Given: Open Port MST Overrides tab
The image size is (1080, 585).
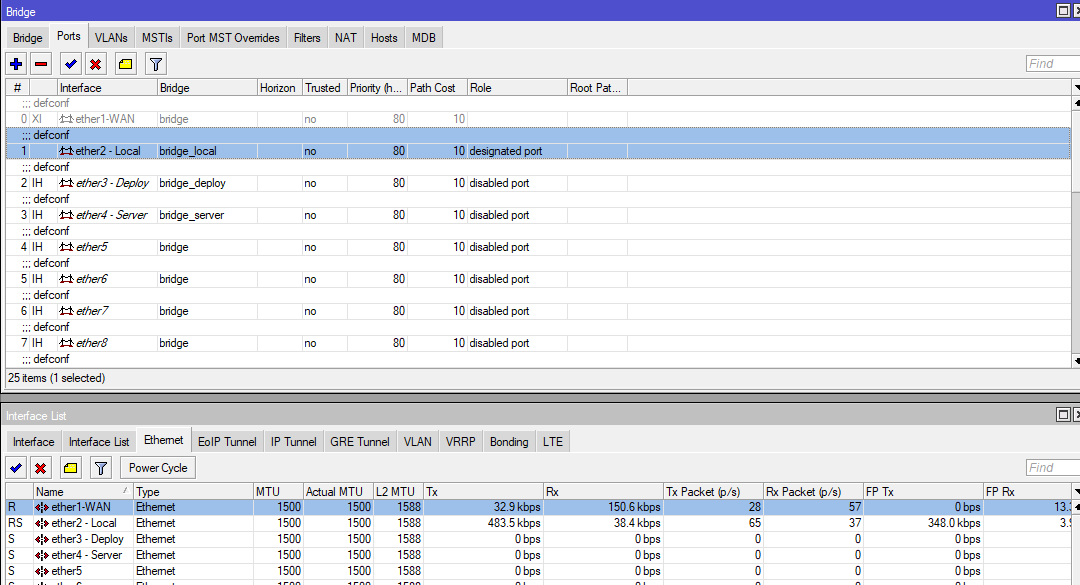Looking at the screenshot, I should (x=233, y=38).
